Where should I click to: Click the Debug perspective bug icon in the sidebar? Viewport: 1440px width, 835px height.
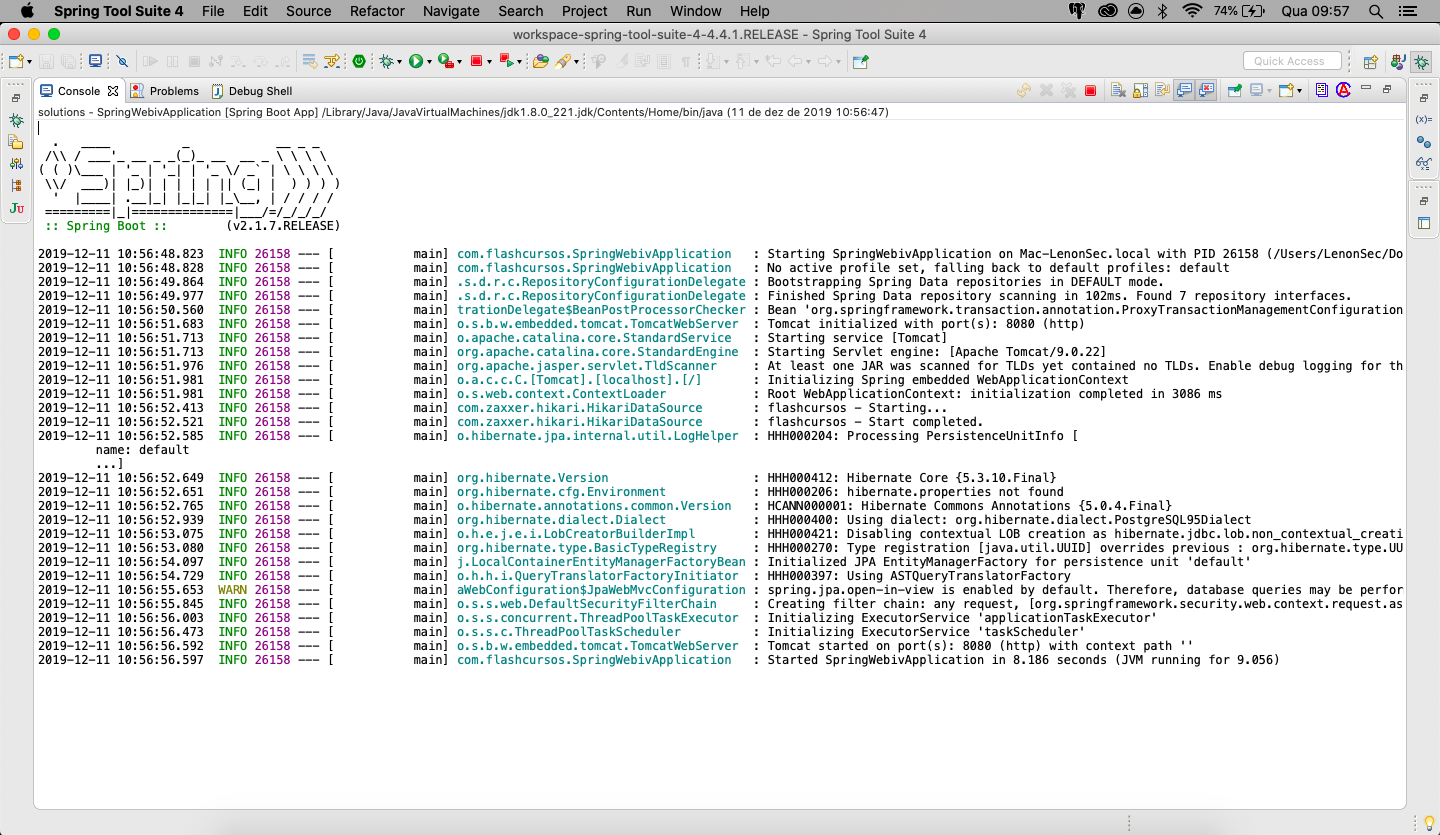pos(1421,62)
